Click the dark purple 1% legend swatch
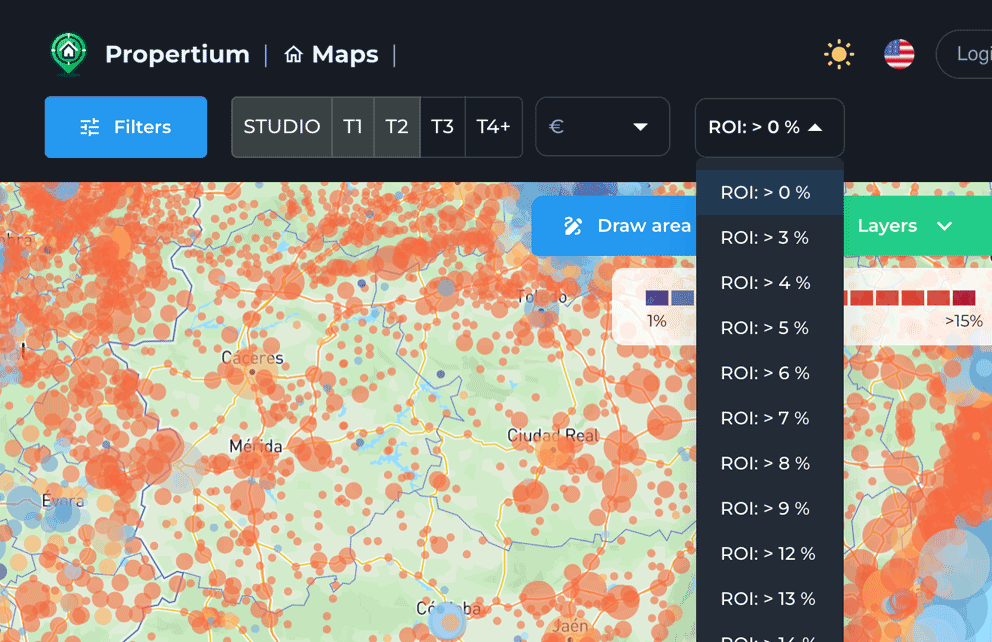 (657, 298)
